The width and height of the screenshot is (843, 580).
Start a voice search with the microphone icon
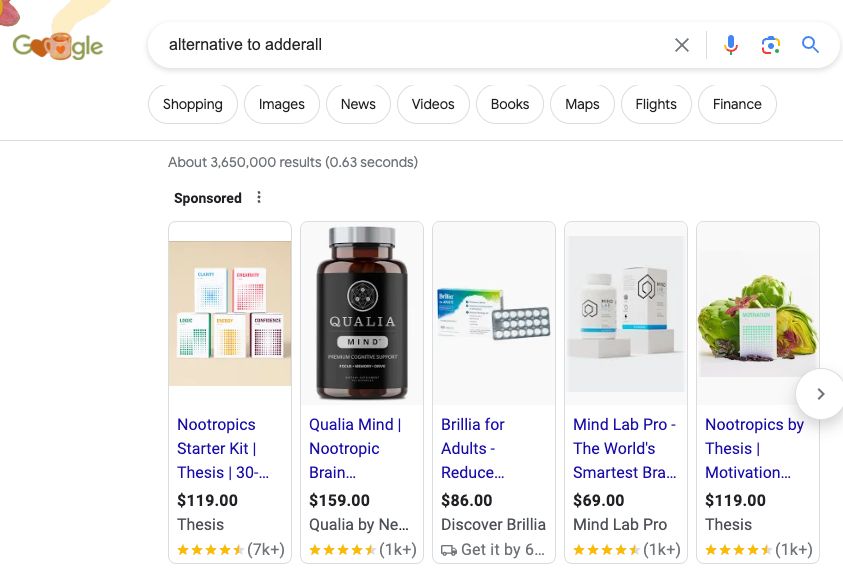(731, 45)
